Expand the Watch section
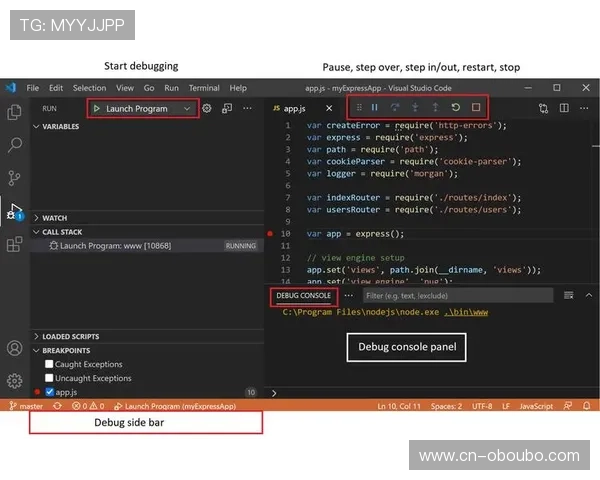The width and height of the screenshot is (600, 480). [55, 217]
